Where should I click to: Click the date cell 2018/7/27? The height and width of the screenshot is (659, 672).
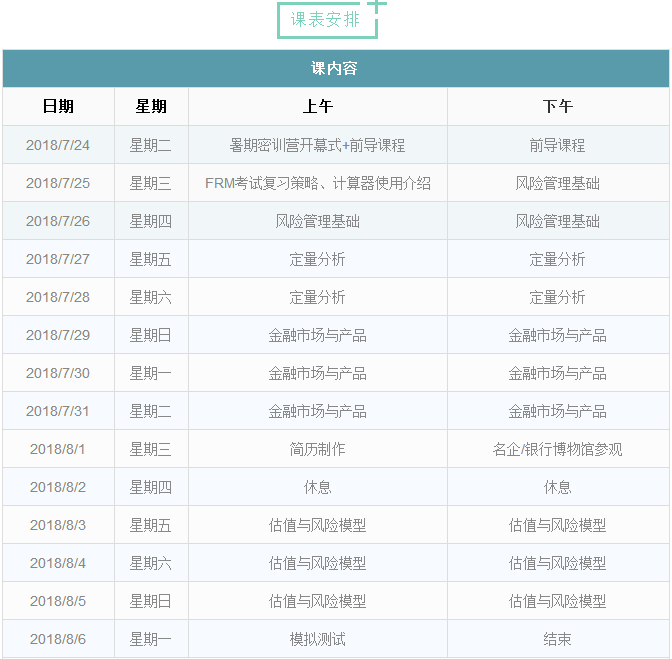tap(58, 259)
